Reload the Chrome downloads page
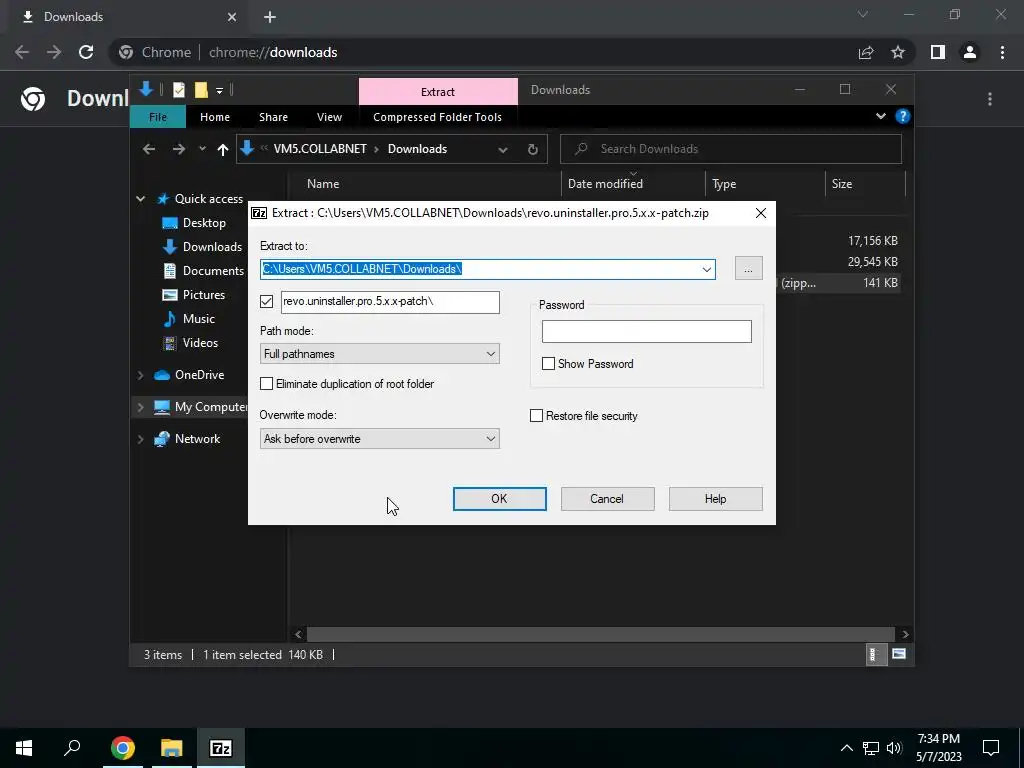Viewport: 1024px width, 768px height. click(86, 52)
